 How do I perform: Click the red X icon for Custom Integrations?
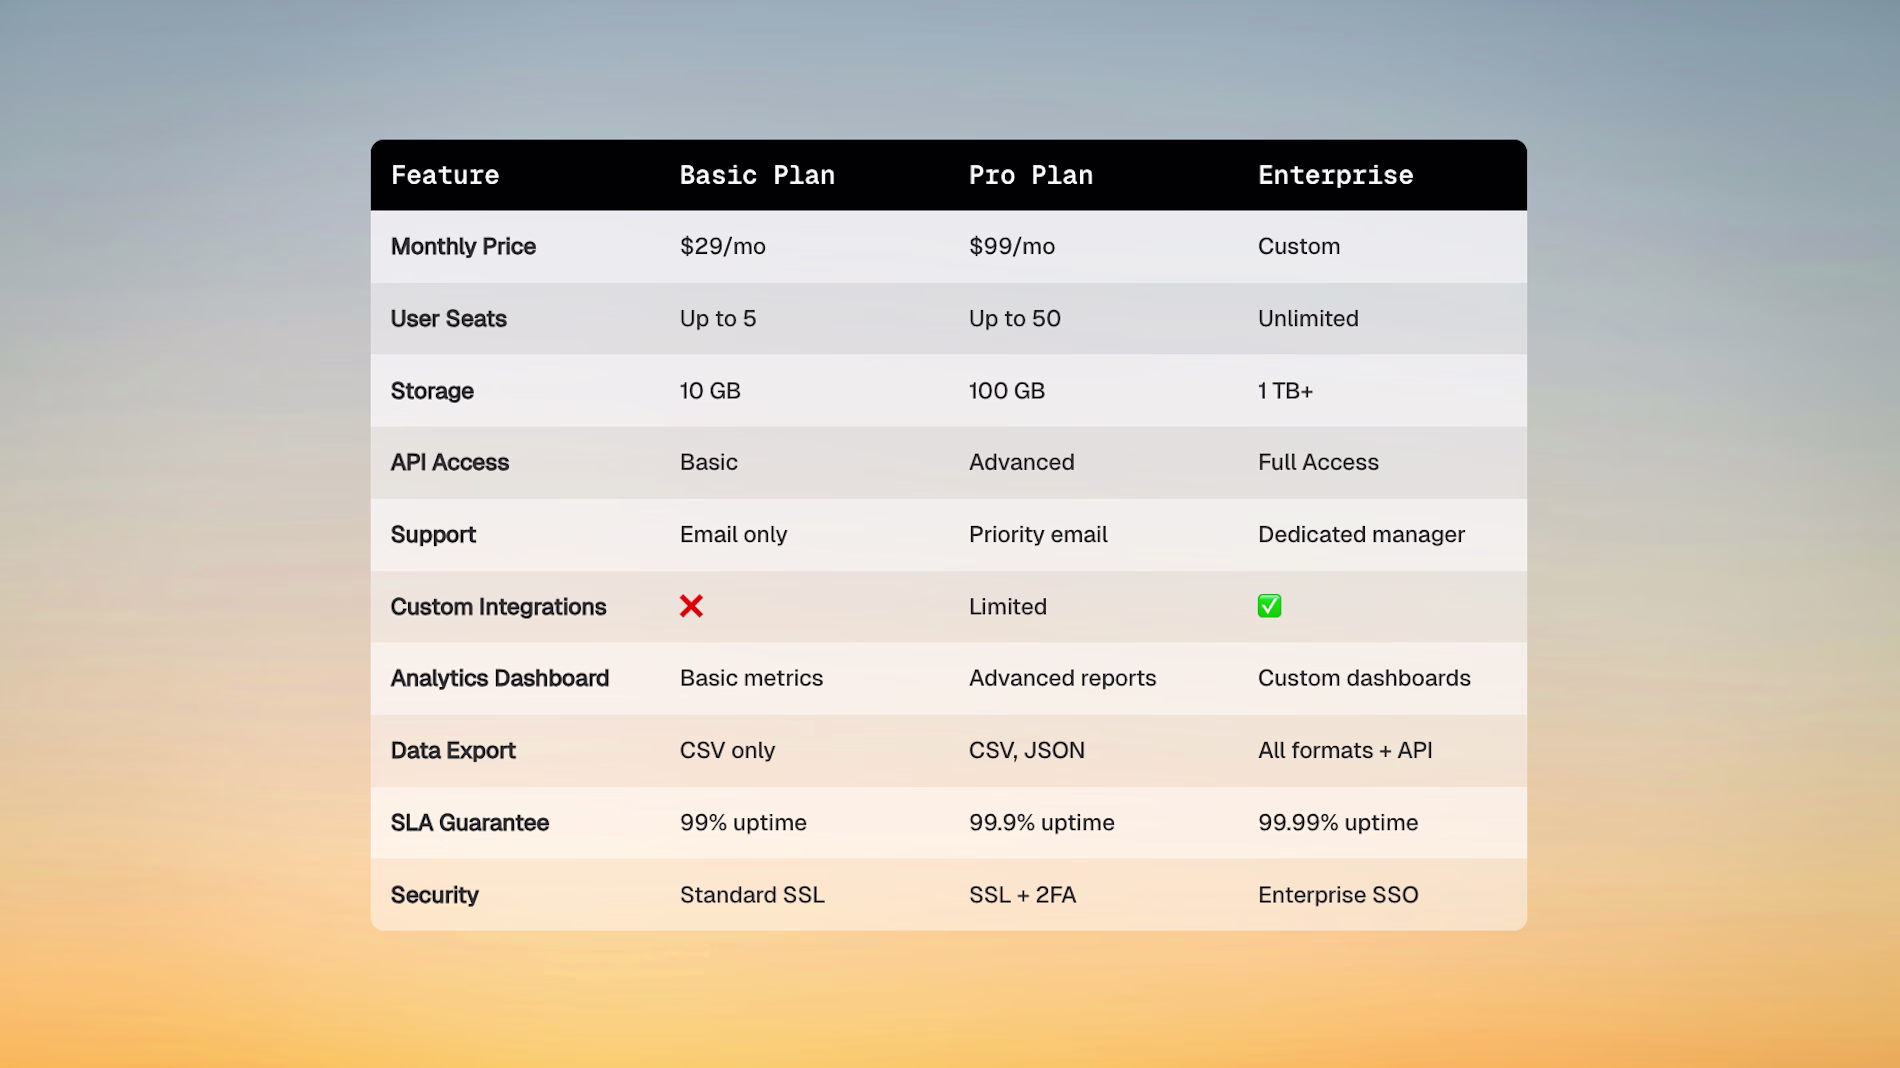(691, 606)
